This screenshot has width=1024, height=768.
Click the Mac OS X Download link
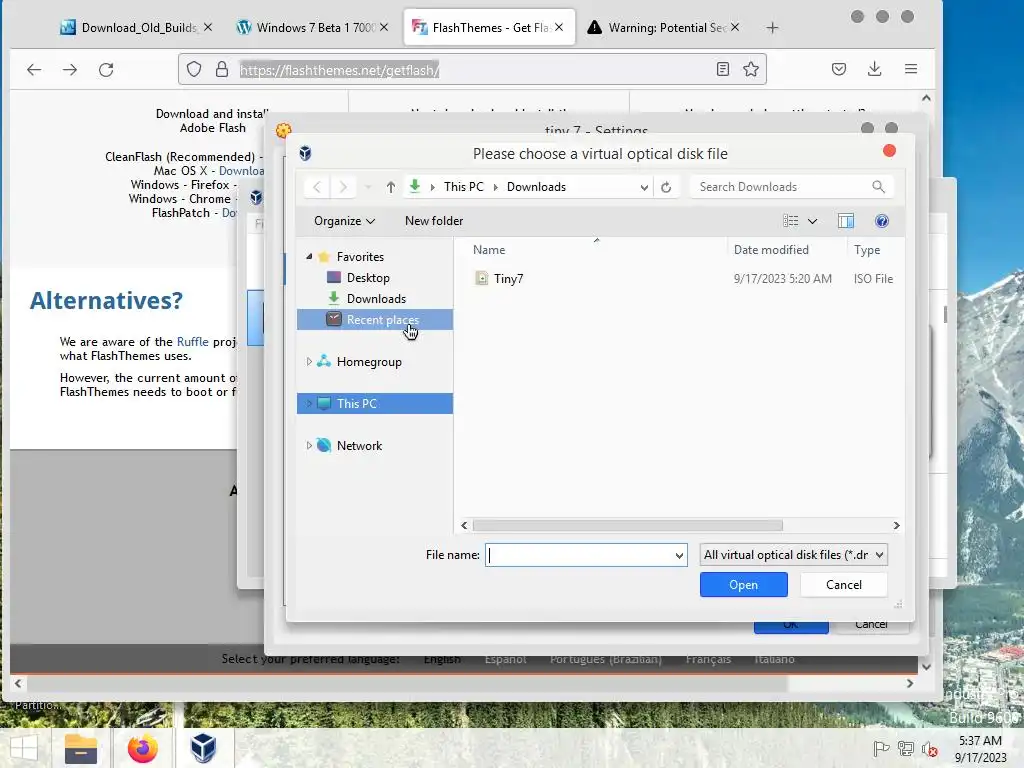point(242,170)
